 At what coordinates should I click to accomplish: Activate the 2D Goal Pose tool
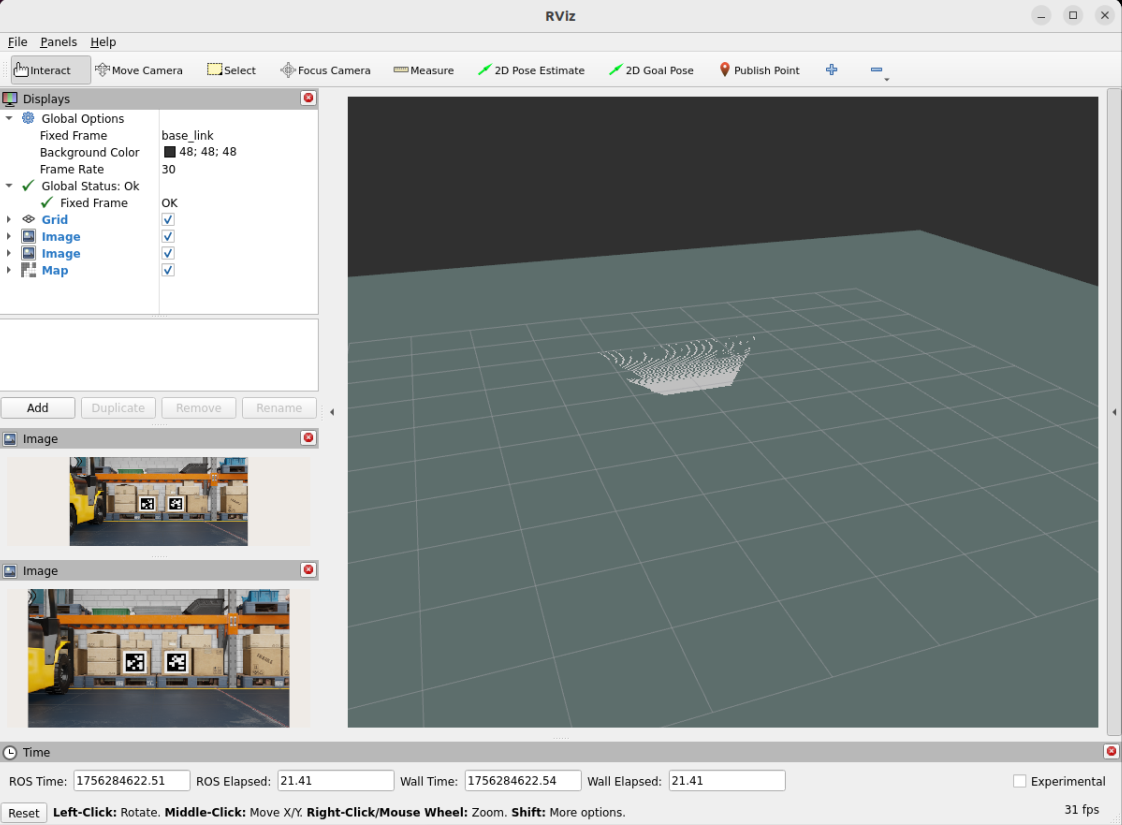pyautogui.click(x=651, y=70)
